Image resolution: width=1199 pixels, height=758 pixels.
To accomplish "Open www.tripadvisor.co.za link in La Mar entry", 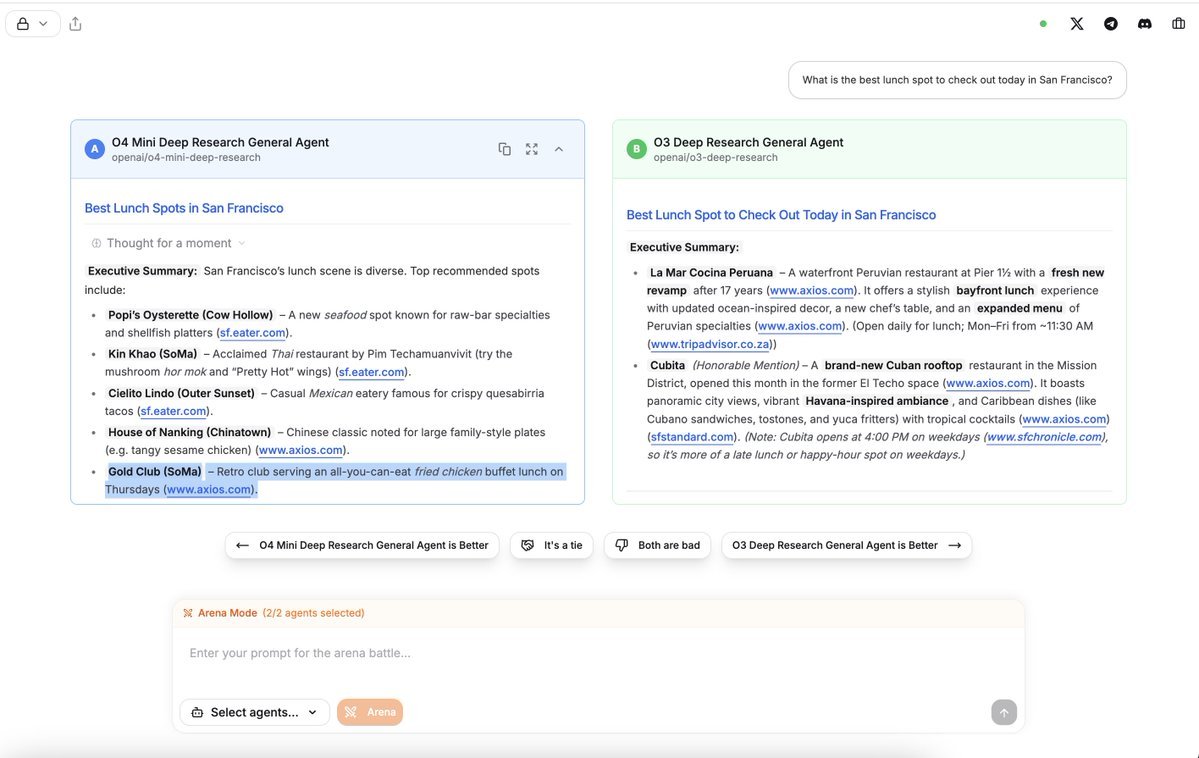I will 710,344.
